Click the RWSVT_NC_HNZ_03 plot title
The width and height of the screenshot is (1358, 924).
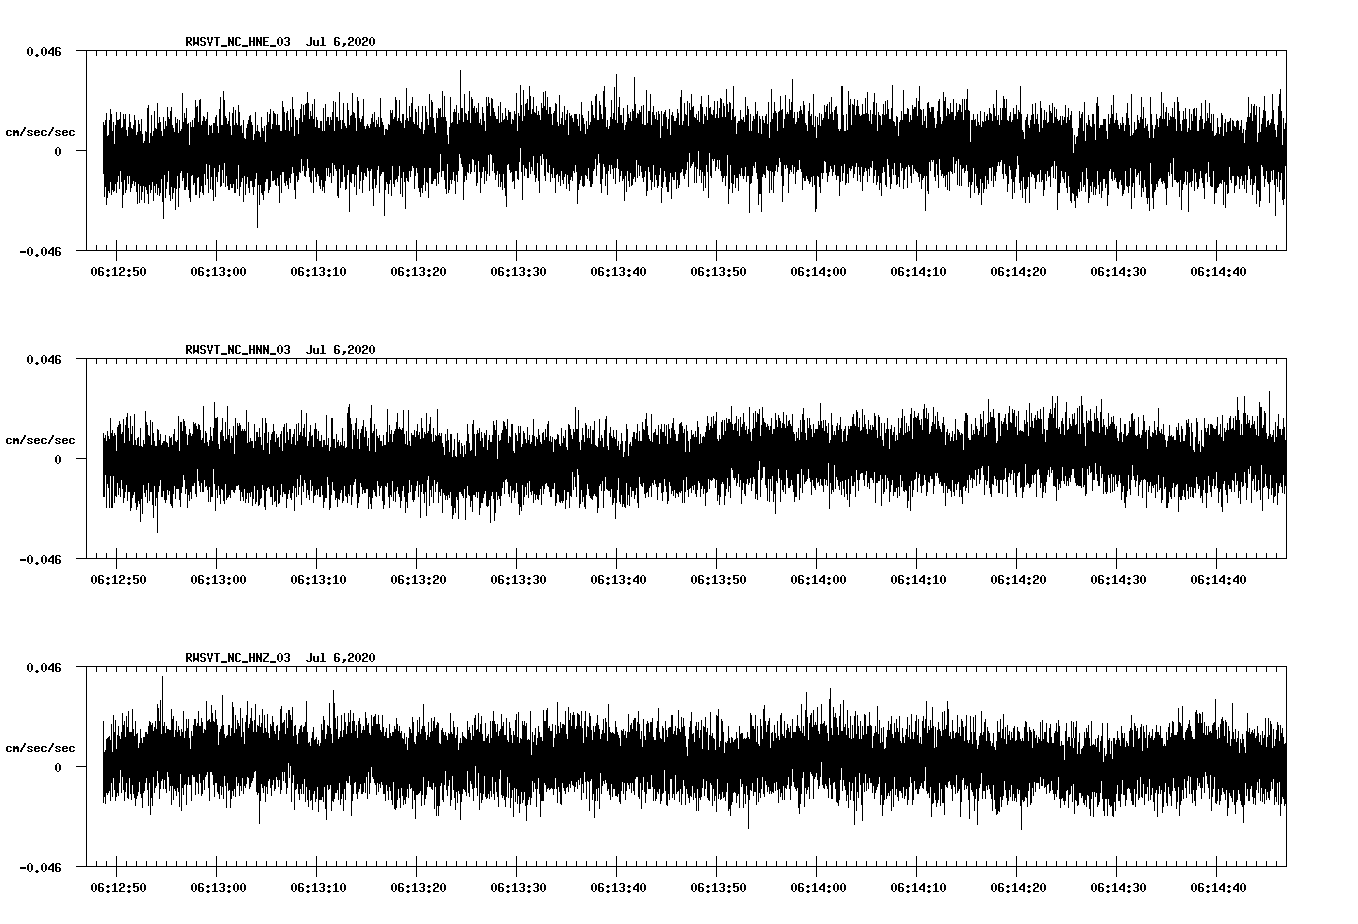[238, 657]
